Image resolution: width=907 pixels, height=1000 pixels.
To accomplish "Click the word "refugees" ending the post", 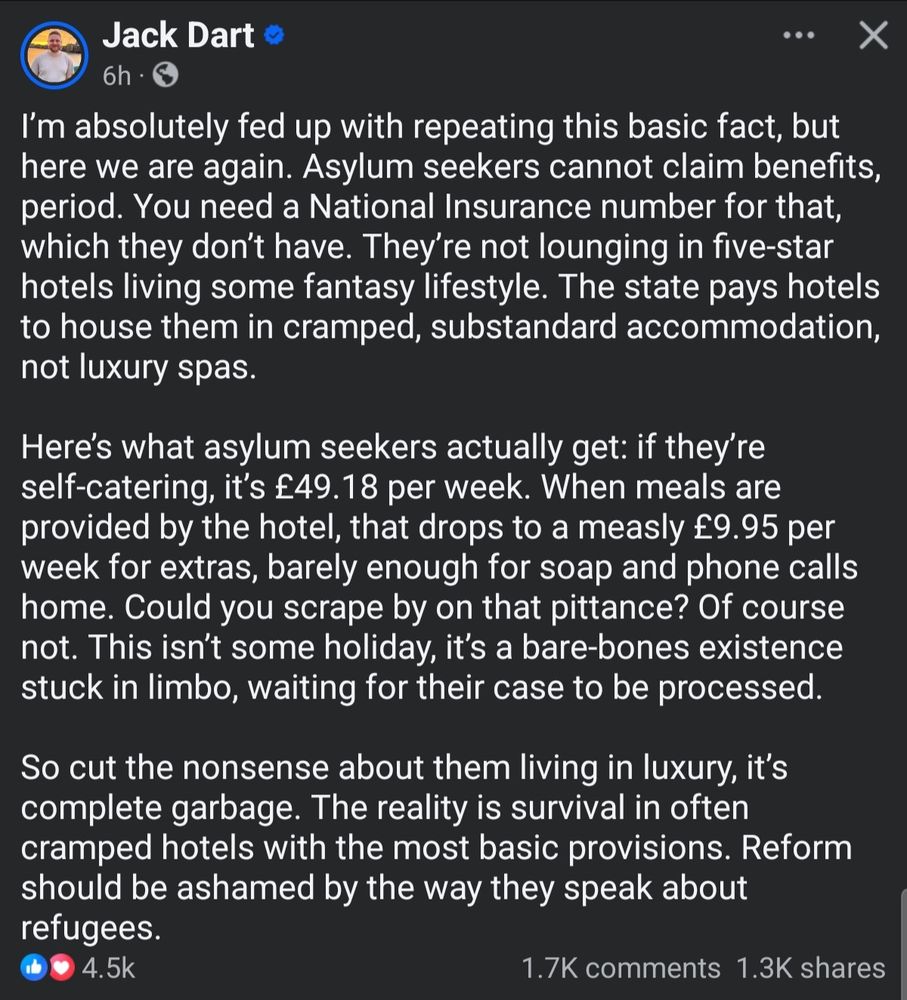I will [x=91, y=928].
